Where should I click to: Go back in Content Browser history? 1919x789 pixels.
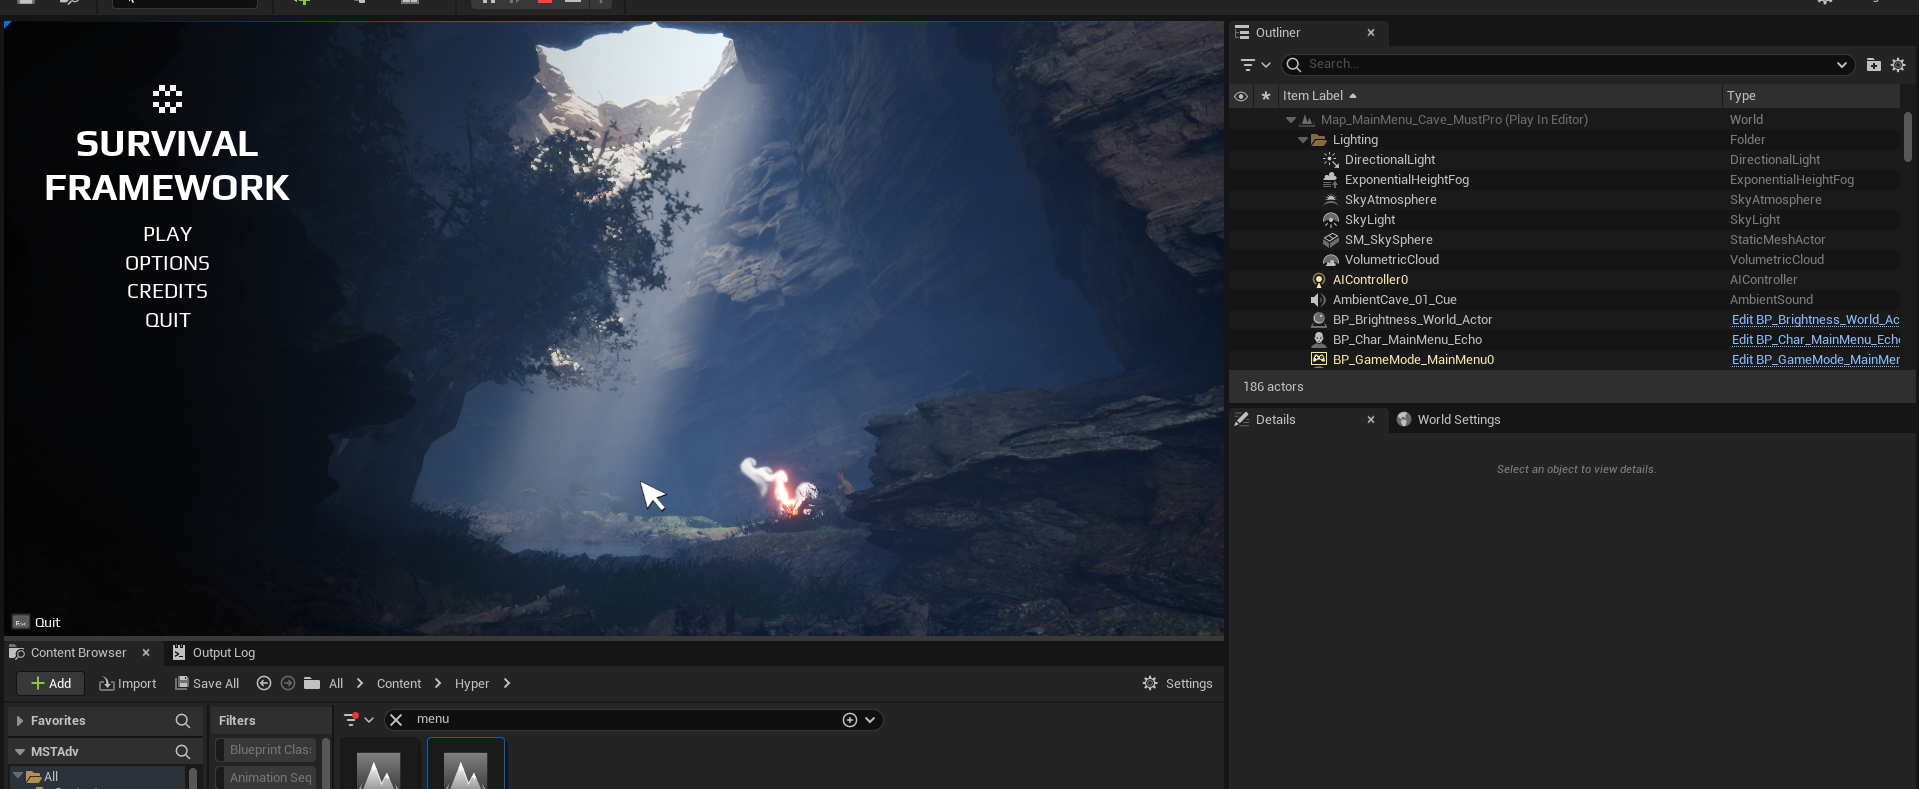264,684
